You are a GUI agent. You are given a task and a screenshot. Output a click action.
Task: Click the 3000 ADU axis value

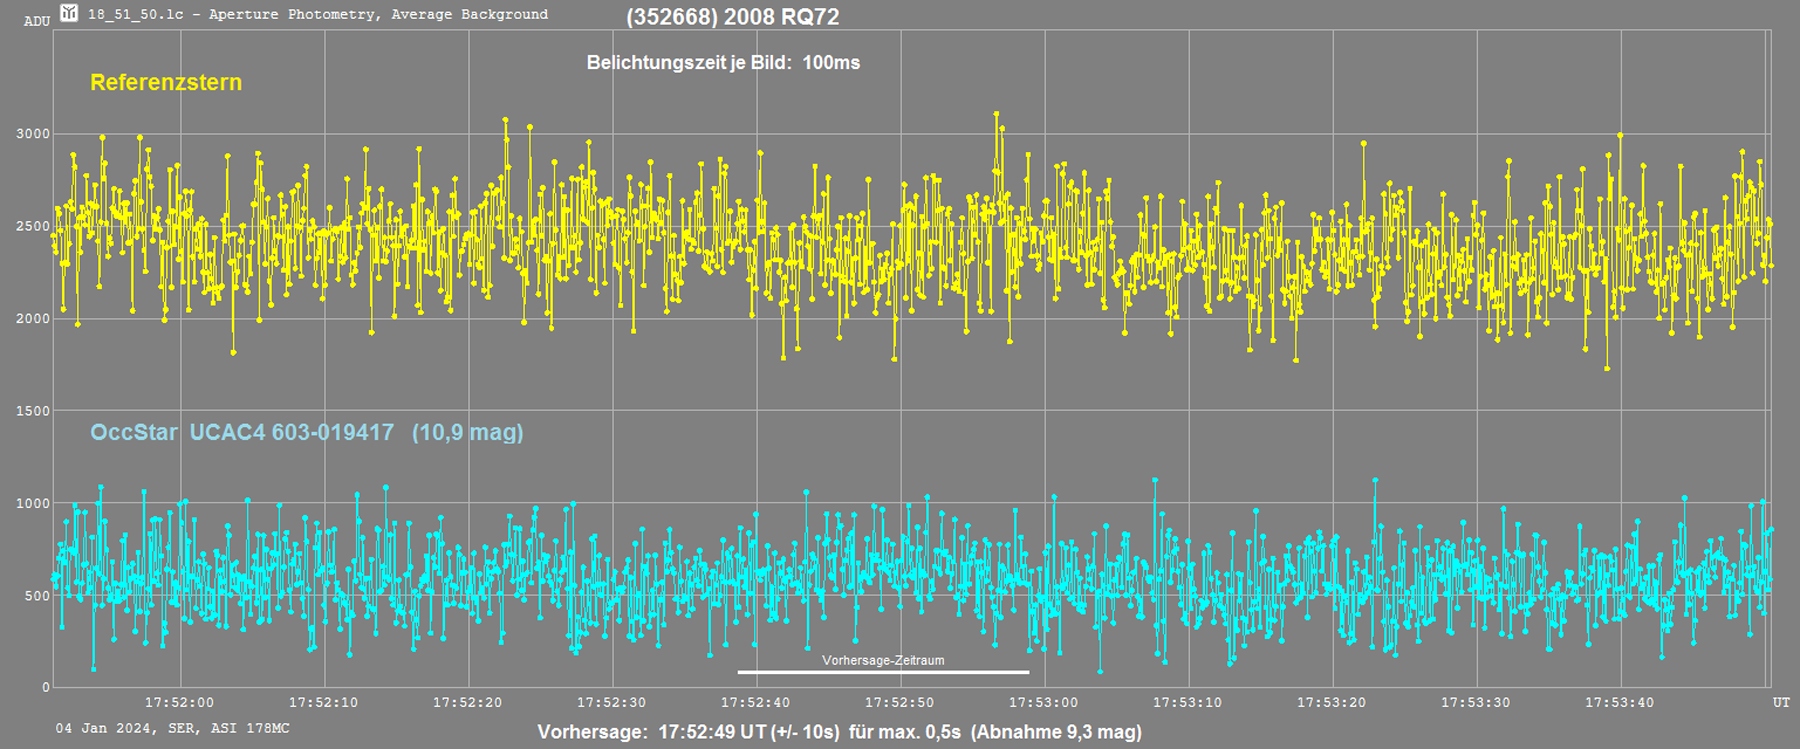pyautogui.click(x=32, y=134)
